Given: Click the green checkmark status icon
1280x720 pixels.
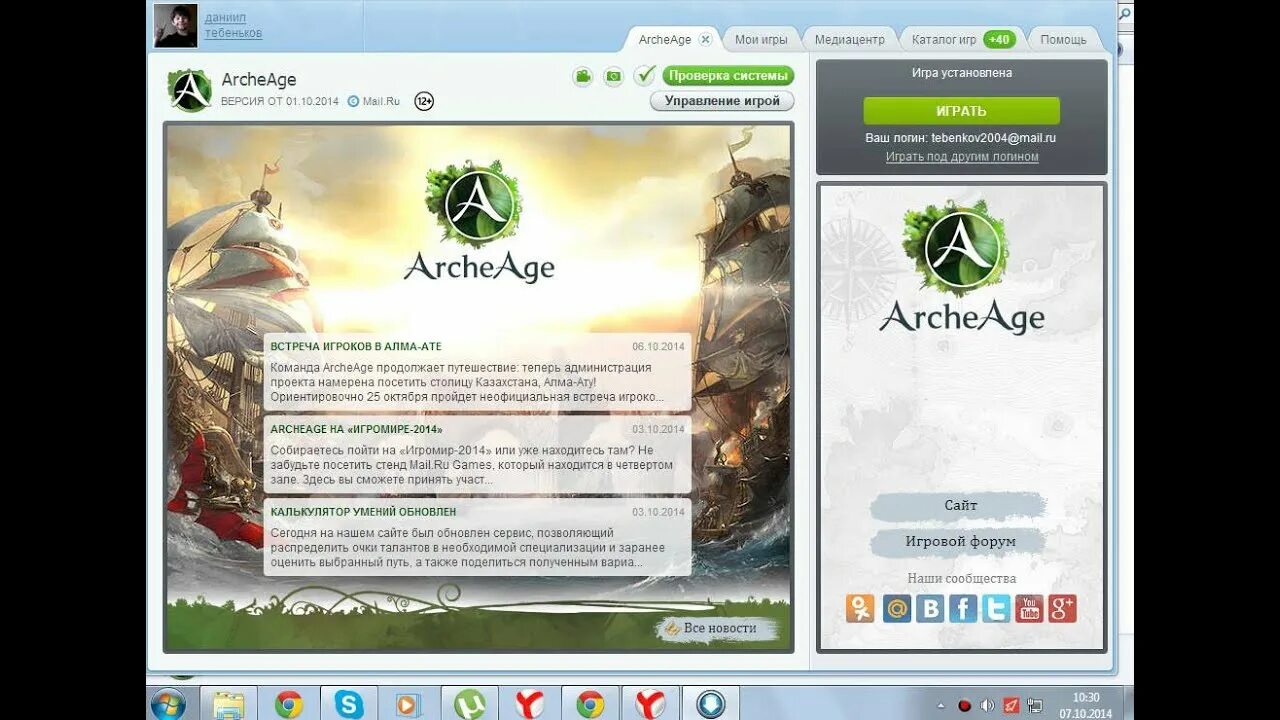Looking at the screenshot, I should pyautogui.click(x=645, y=76).
